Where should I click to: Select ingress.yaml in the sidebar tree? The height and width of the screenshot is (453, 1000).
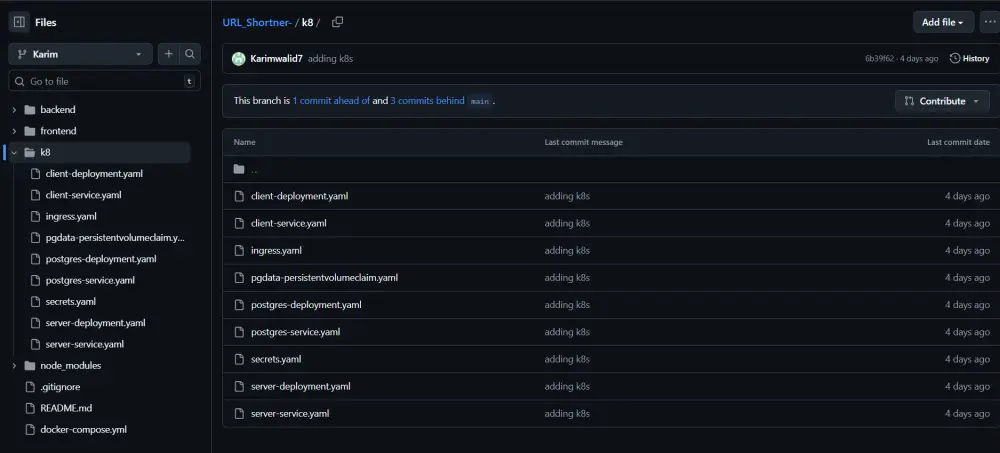click(70, 216)
